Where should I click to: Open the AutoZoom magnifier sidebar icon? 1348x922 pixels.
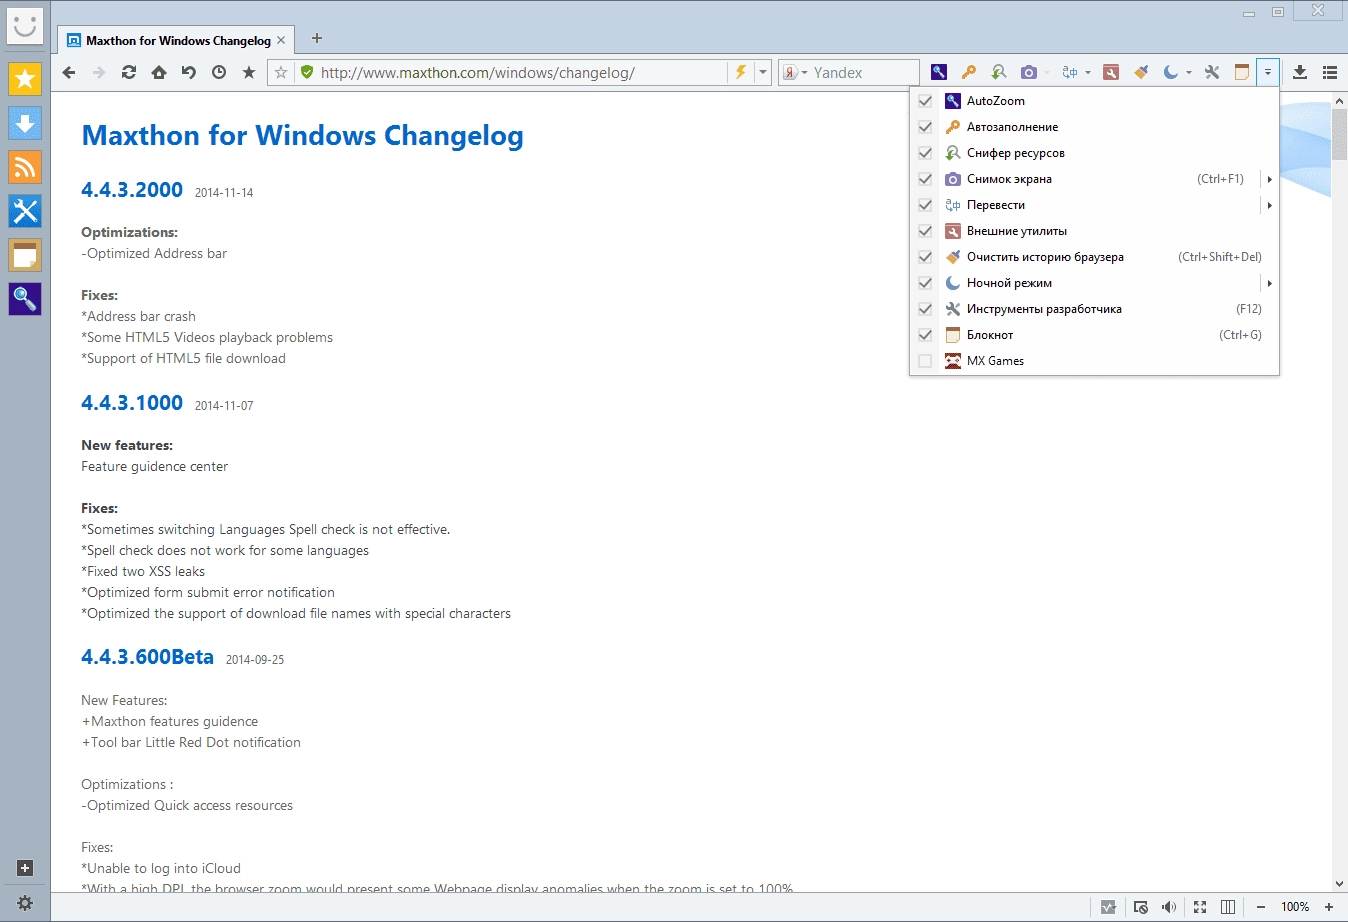pos(25,299)
